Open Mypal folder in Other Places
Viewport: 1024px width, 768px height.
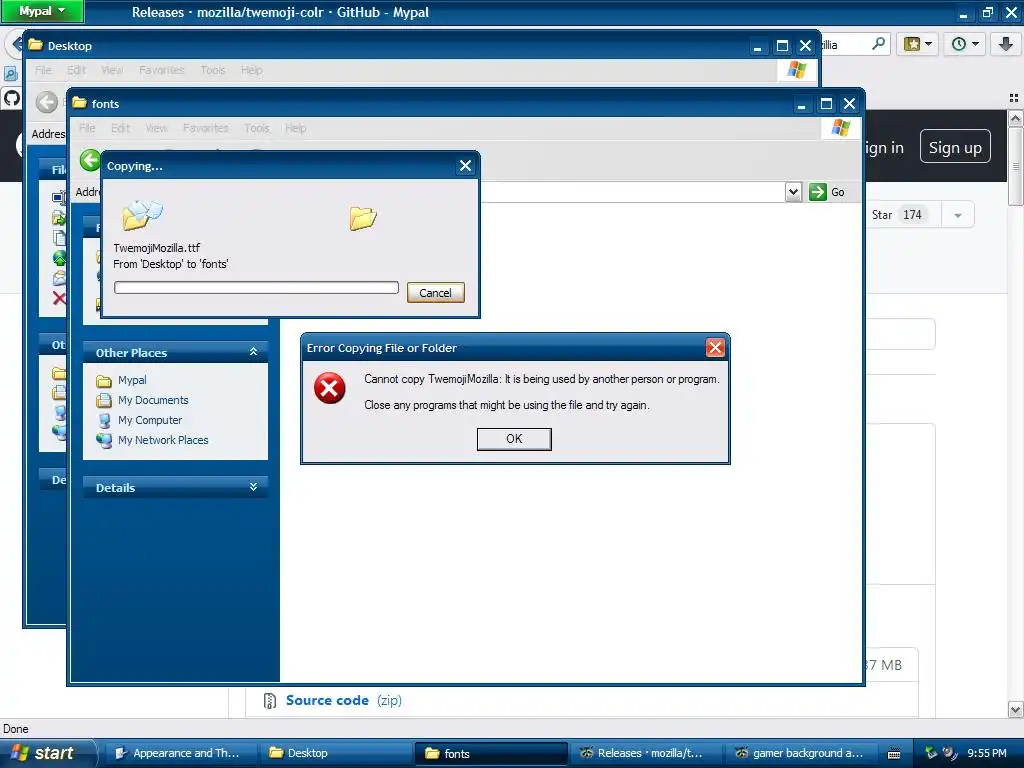pyautogui.click(x=132, y=380)
